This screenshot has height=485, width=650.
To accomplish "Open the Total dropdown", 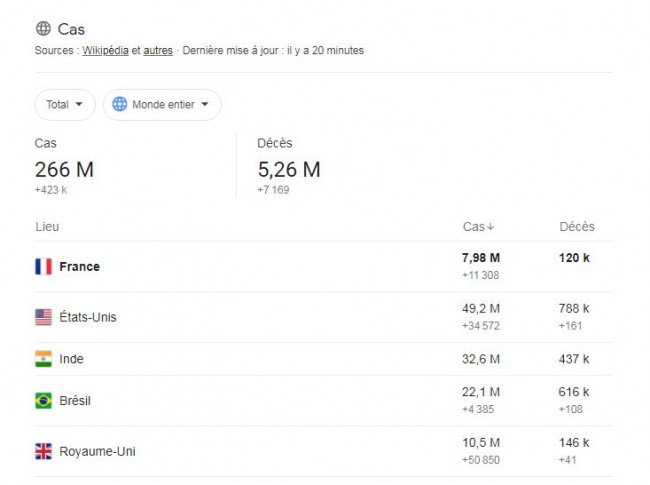I will (65, 104).
